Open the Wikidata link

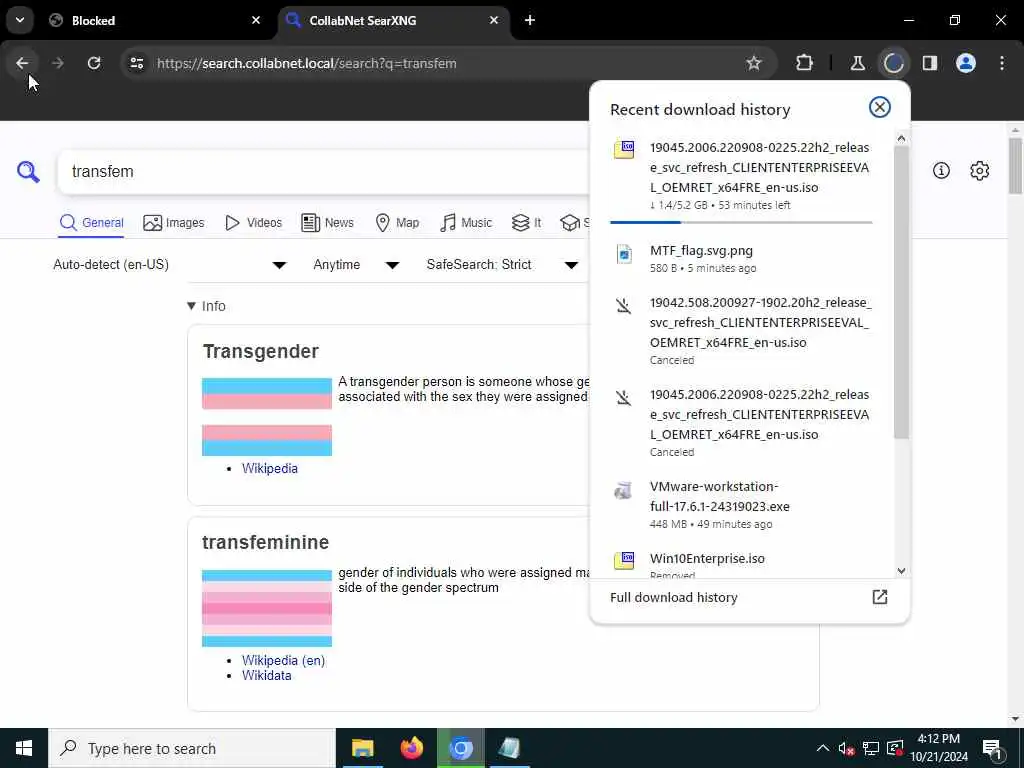[266, 675]
